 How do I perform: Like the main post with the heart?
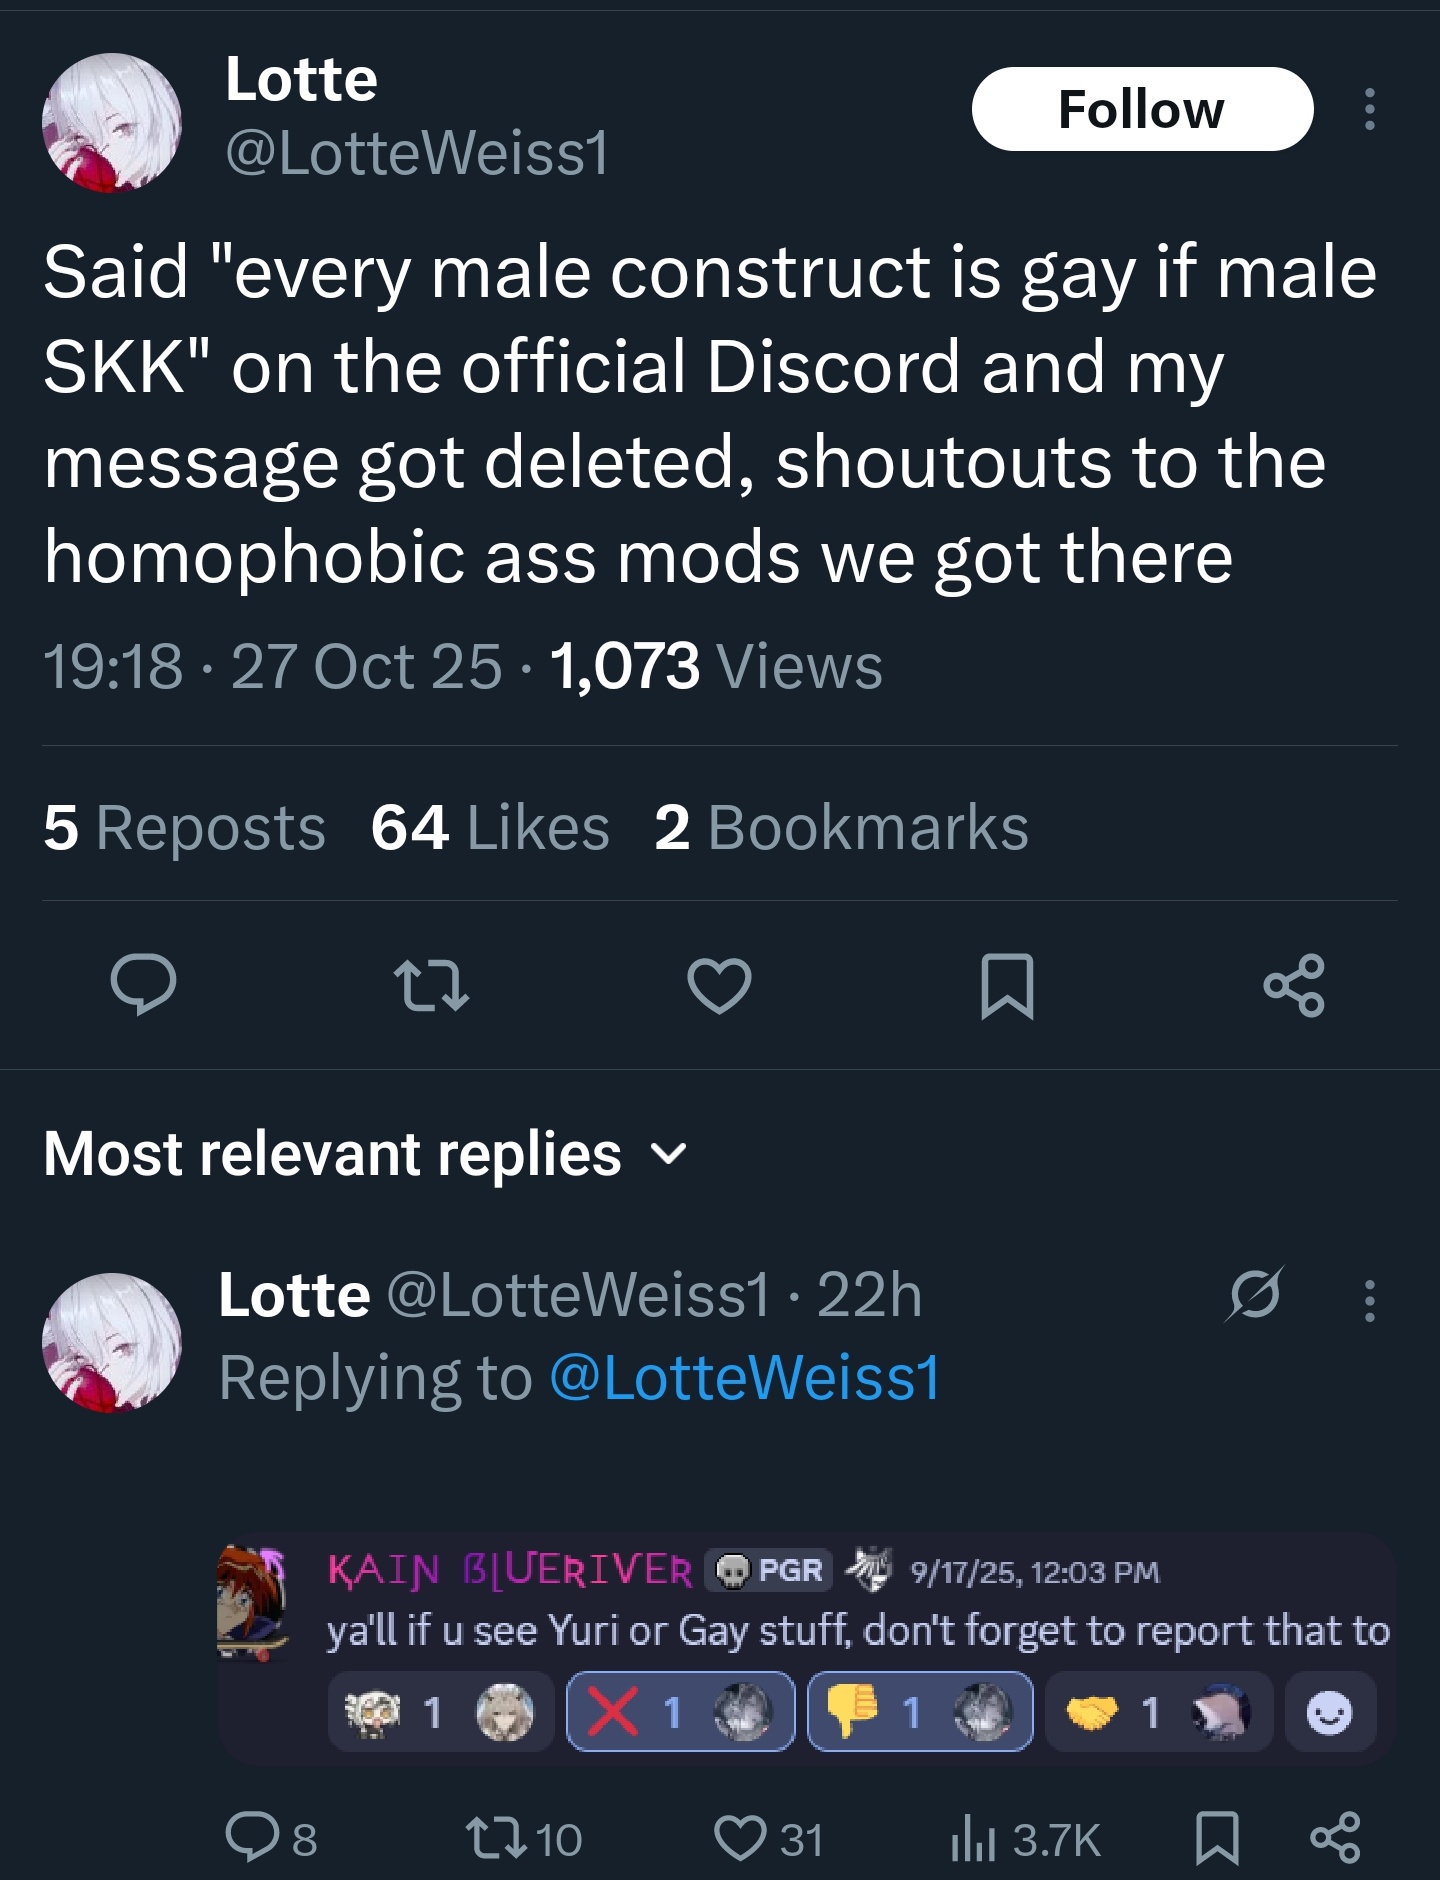[x=719, y=985]
